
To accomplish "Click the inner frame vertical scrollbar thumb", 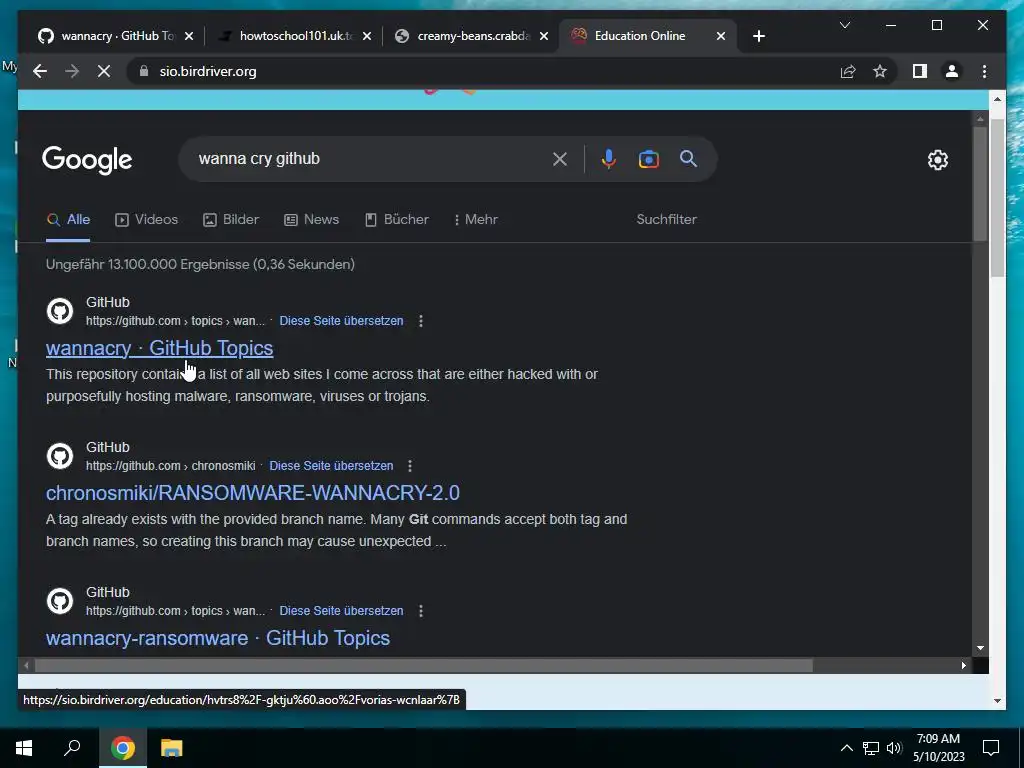I will coord(980,184).
